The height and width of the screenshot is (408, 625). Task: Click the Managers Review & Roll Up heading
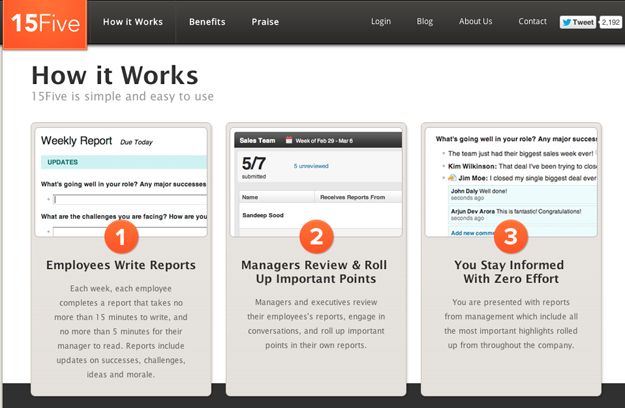point(314,272)
